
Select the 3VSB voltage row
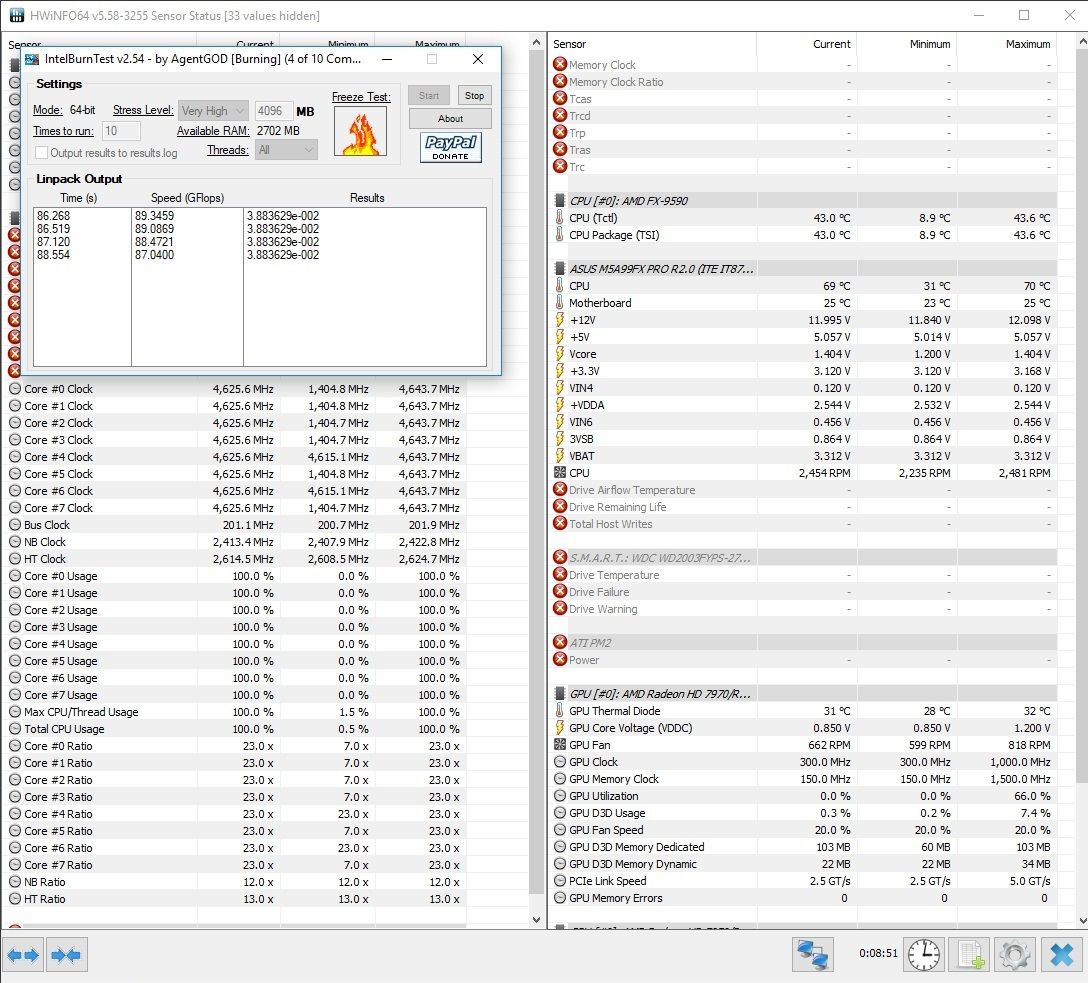(x=804, y=439)
